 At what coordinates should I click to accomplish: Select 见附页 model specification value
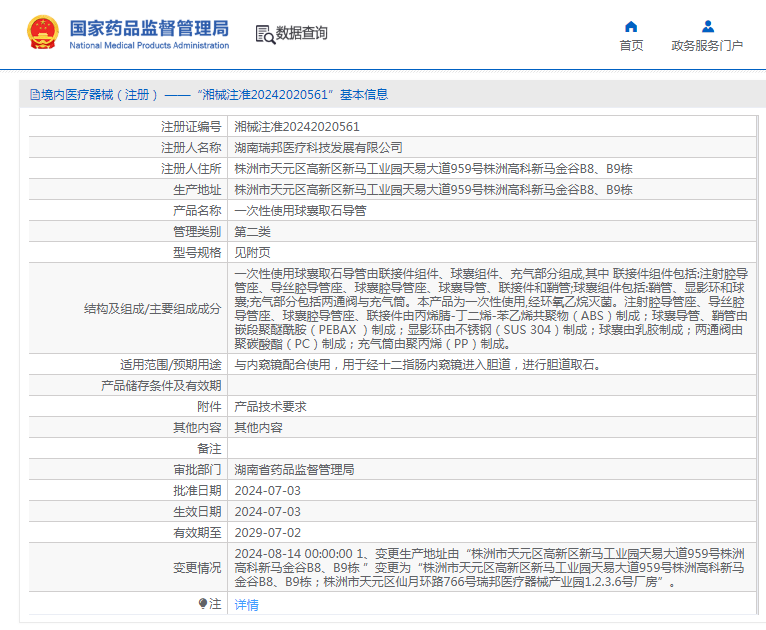(253, 253)
